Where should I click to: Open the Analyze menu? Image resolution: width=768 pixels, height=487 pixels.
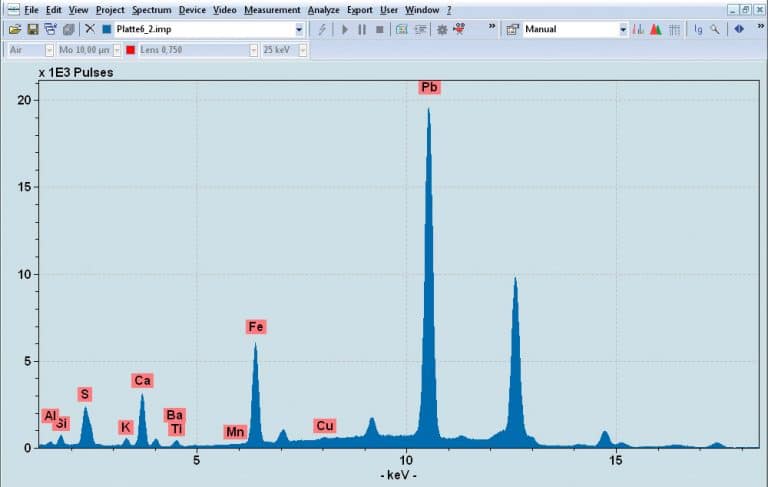323,10
